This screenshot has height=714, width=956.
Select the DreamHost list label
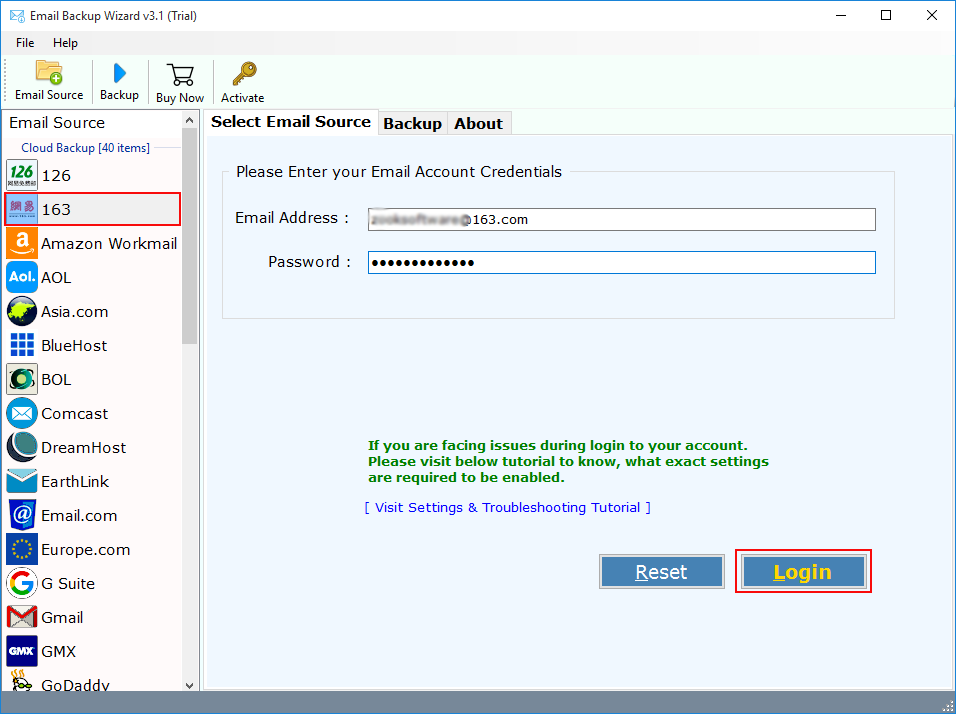(x=84, y=448)
